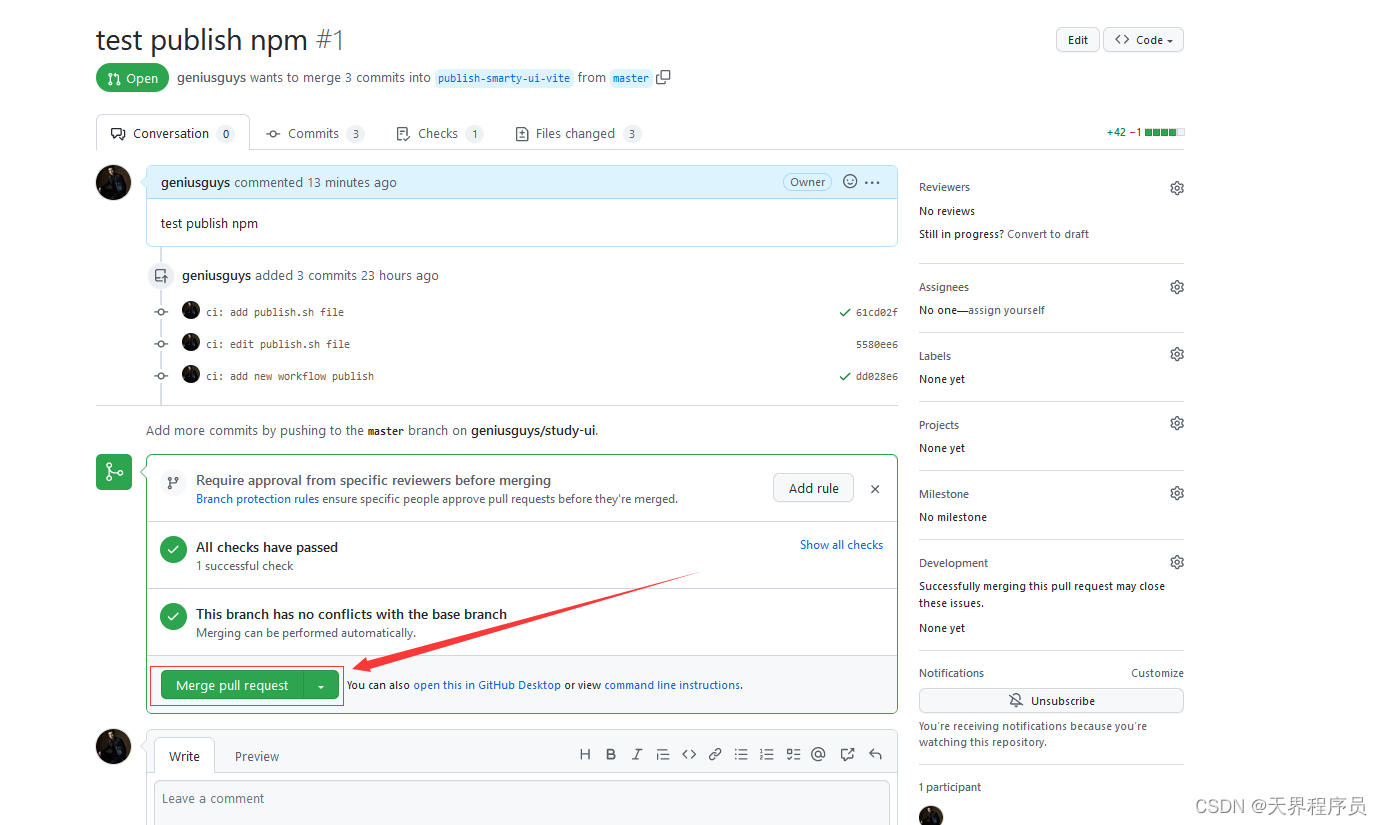Open commit 'ci: add publish.sh file'
The width and height of the screenshot is (1382, 825).
coord(275,312)
